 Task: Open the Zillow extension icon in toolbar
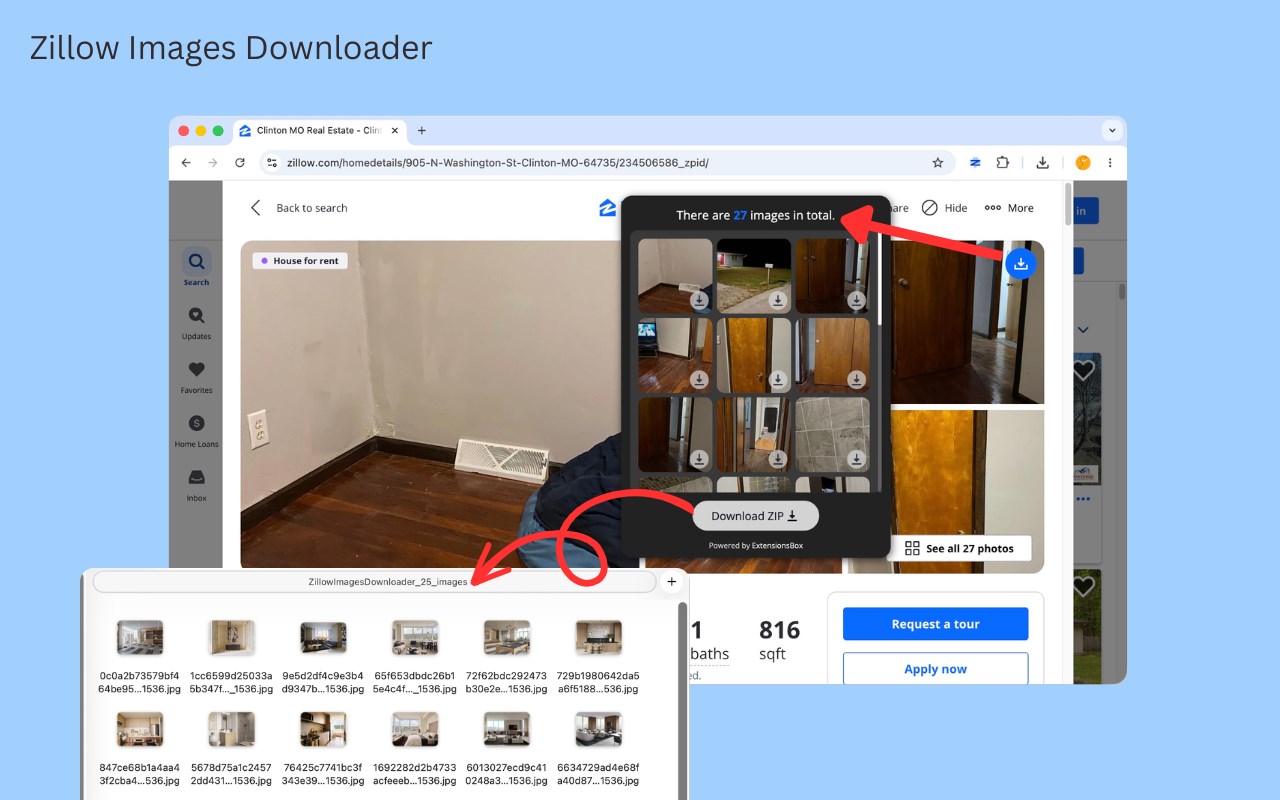tap(975, 163)
